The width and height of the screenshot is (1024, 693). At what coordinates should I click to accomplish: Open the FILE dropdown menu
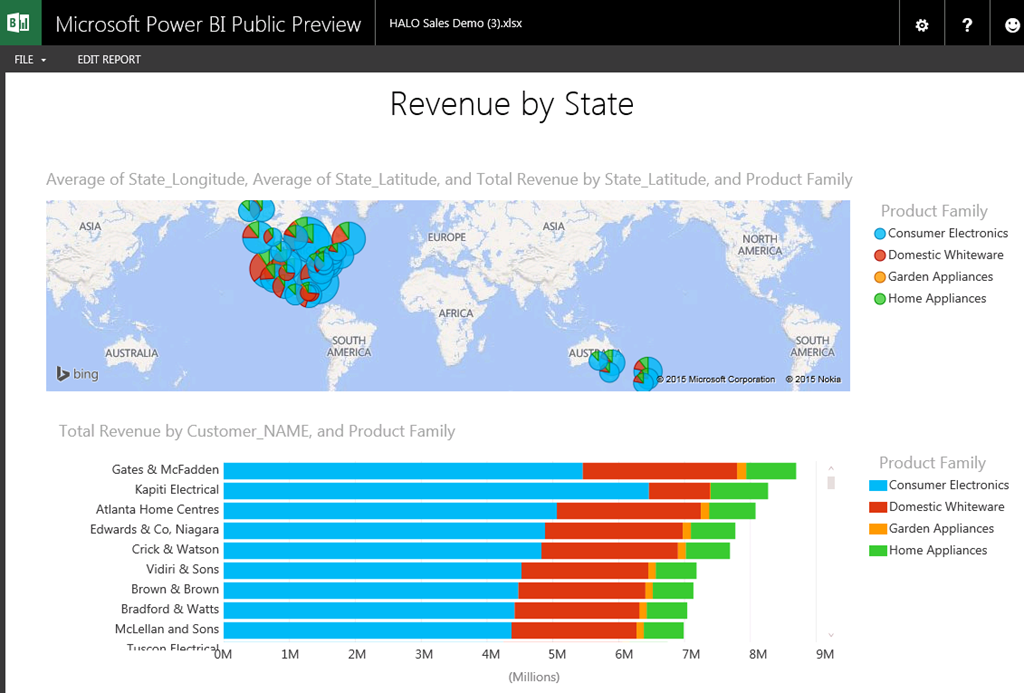tap(30, 60)
